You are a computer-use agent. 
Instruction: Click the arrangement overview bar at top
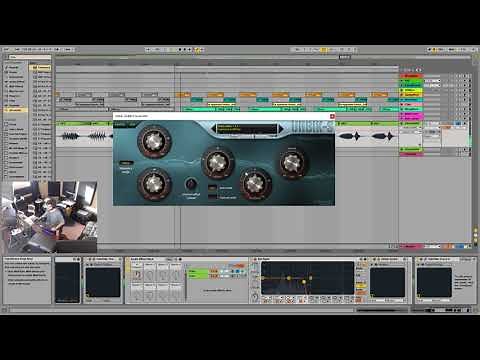click(263, 57)
